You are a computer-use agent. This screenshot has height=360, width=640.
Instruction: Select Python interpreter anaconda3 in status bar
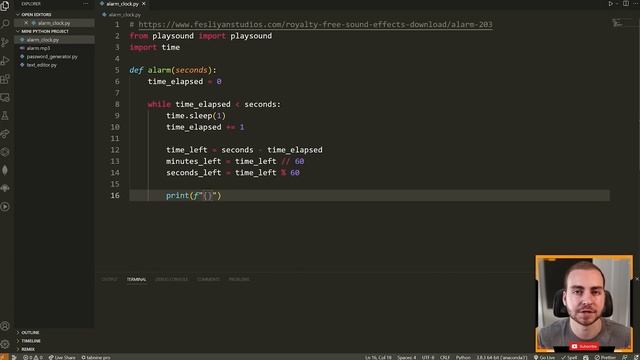click(502, 357)
